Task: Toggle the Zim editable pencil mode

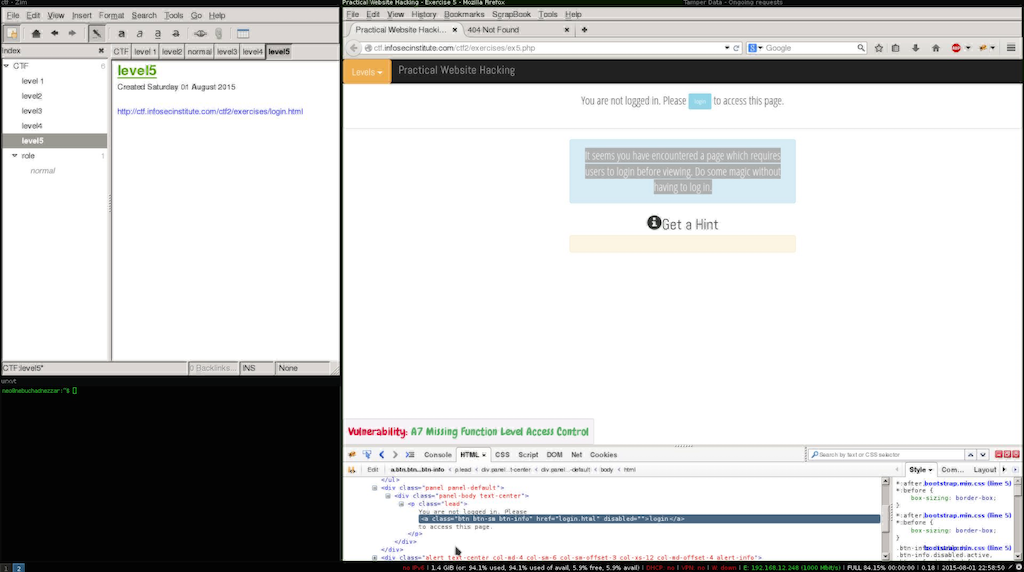Action: pyautogui.click(x=96, y=33)
